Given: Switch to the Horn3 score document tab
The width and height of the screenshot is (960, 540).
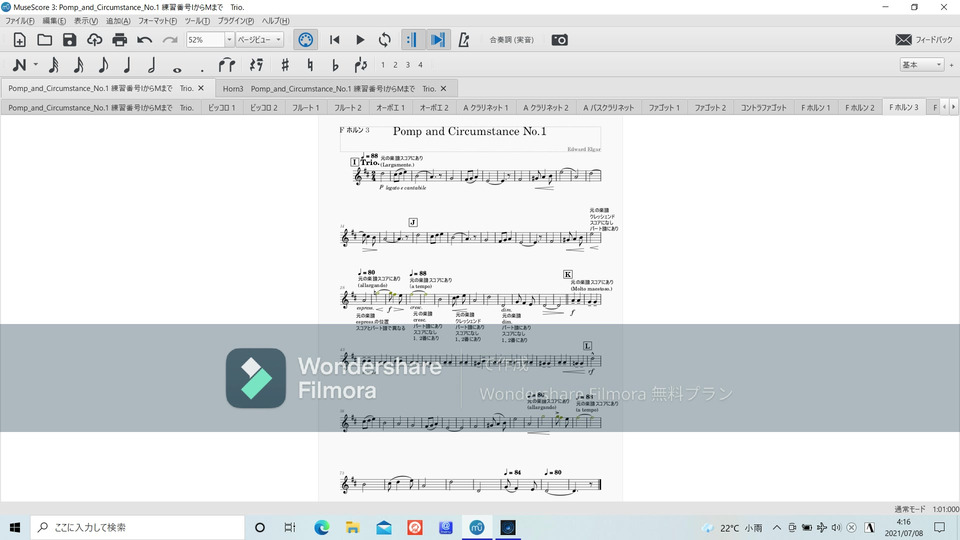Looking at the screenshot, I should point(329,89).
